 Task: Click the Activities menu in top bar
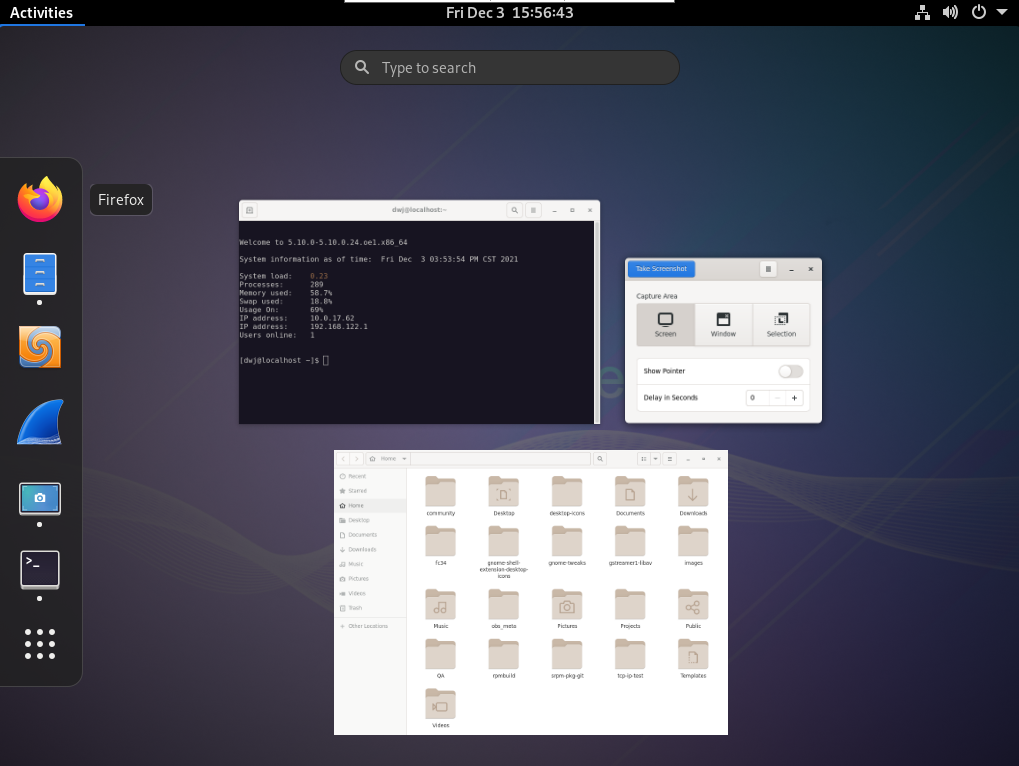pyautogui.click(x=41, y=13)
